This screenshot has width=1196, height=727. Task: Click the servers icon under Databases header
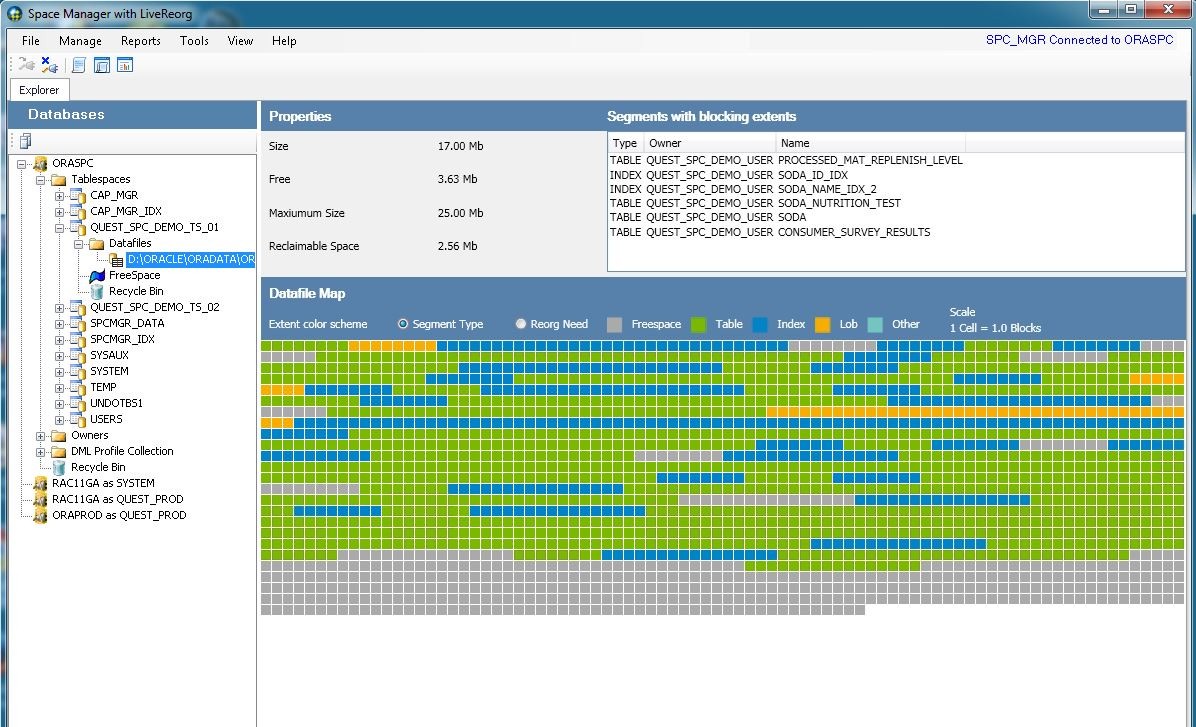click(25, 141)
